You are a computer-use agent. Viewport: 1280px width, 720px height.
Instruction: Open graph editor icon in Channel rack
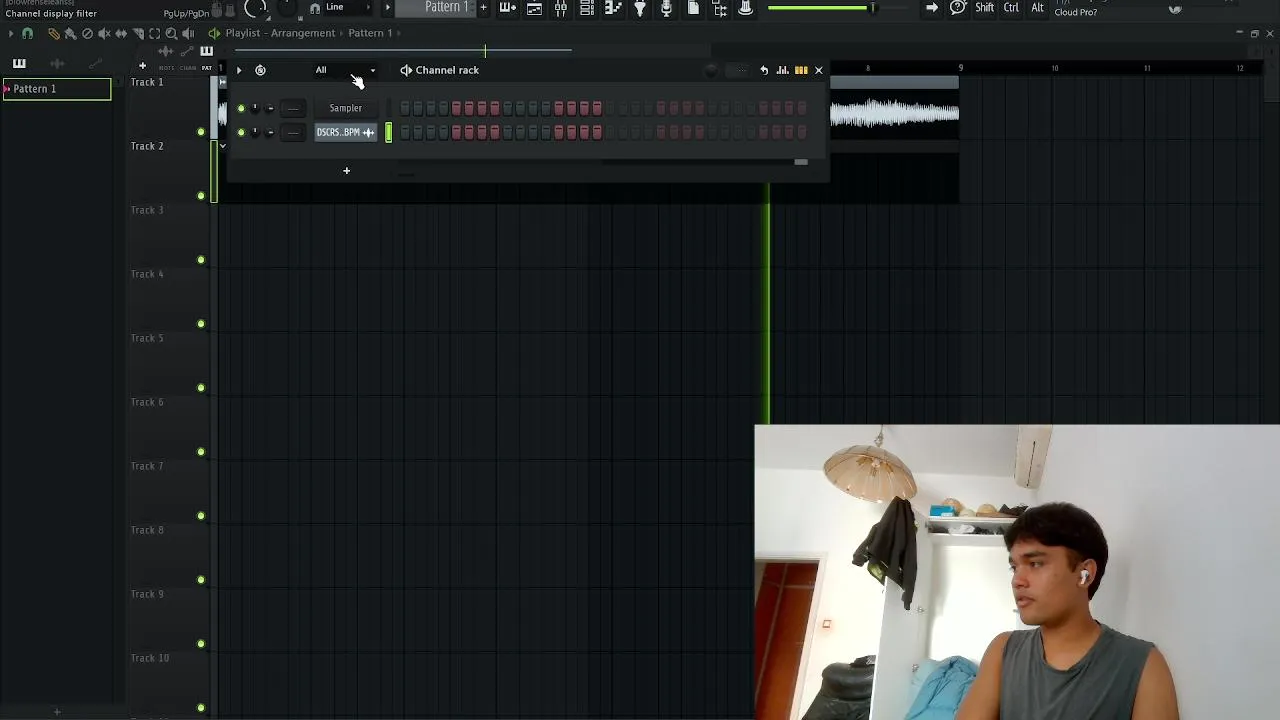click(783, 70)
